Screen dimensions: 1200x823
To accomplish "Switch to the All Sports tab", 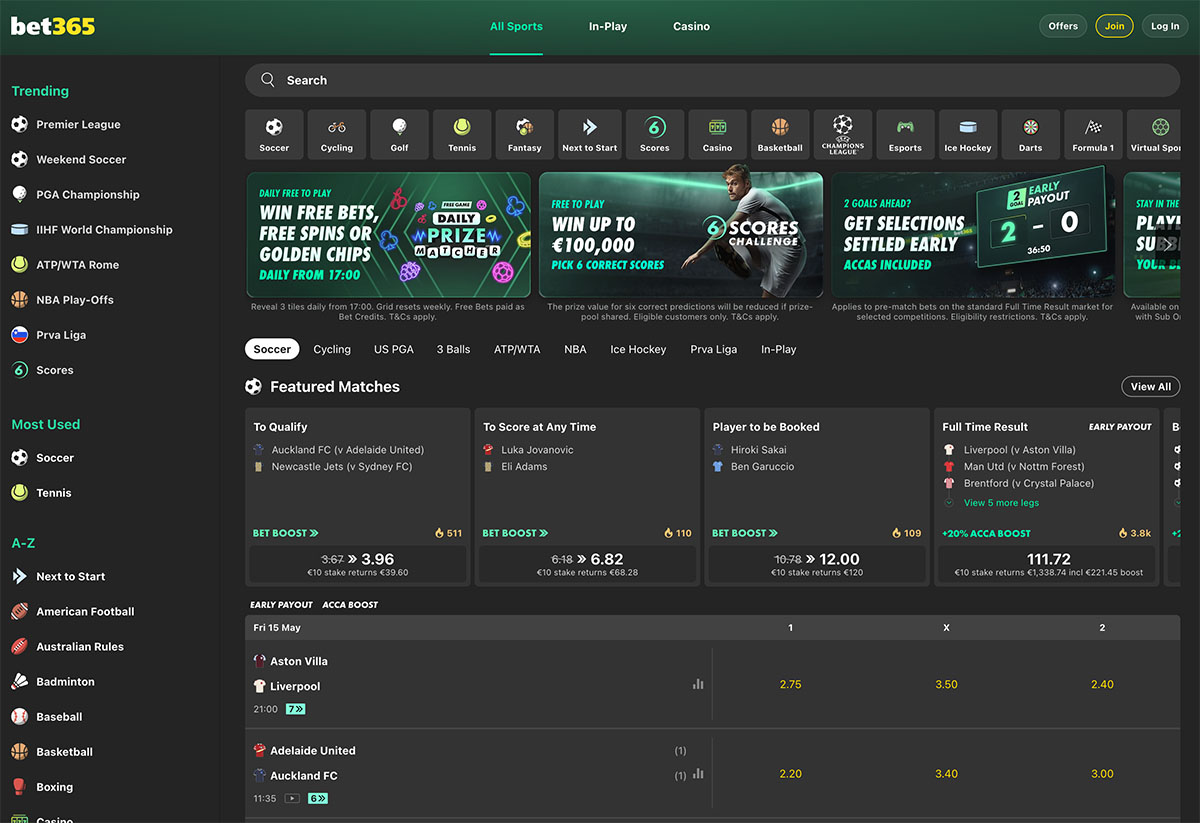I will [x=516, y=27].
